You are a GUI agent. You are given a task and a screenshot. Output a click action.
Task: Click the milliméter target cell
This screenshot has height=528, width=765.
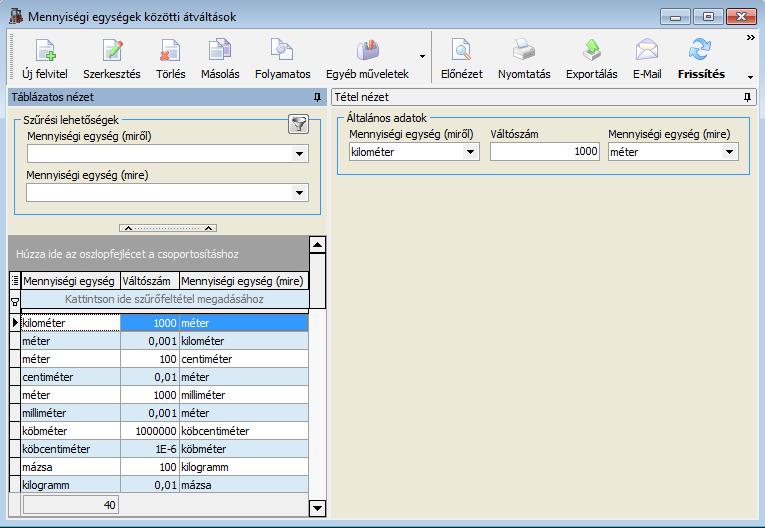tap(243, 395)
